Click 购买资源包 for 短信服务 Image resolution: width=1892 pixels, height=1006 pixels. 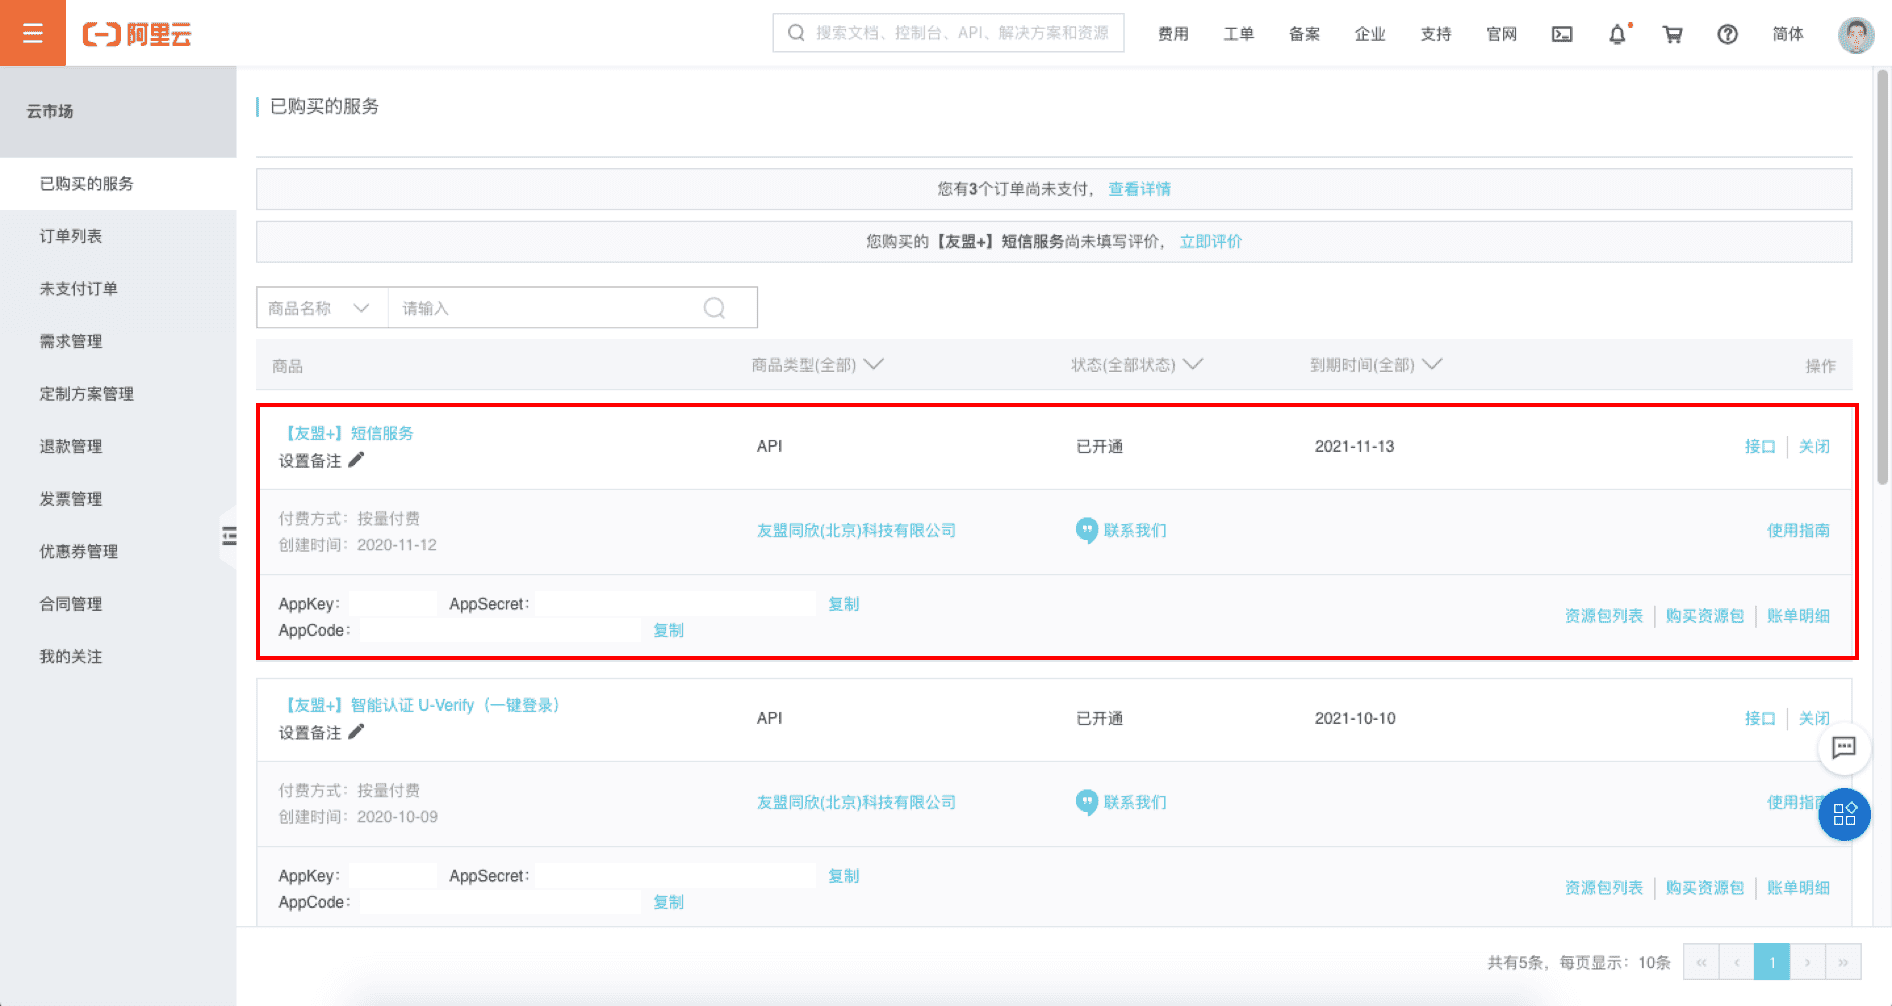click(x=1705, y=616)
